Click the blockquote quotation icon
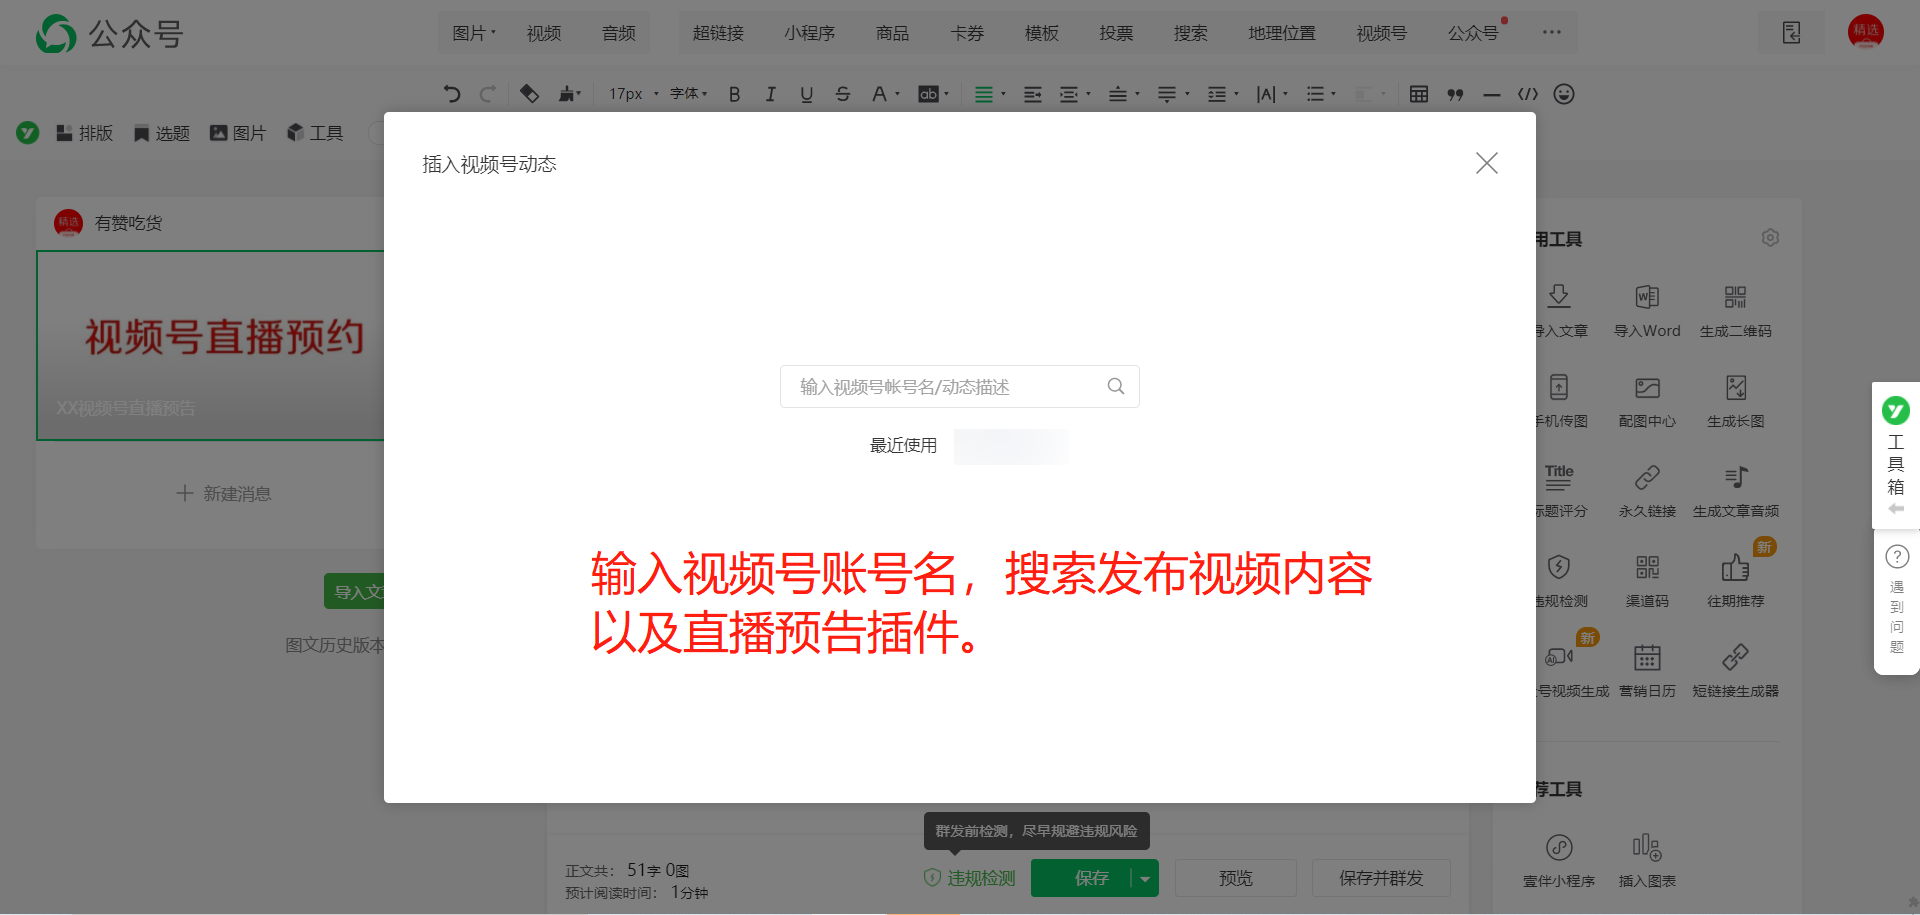Viewport: 1920px width, 915px height. pos(1455,94)
